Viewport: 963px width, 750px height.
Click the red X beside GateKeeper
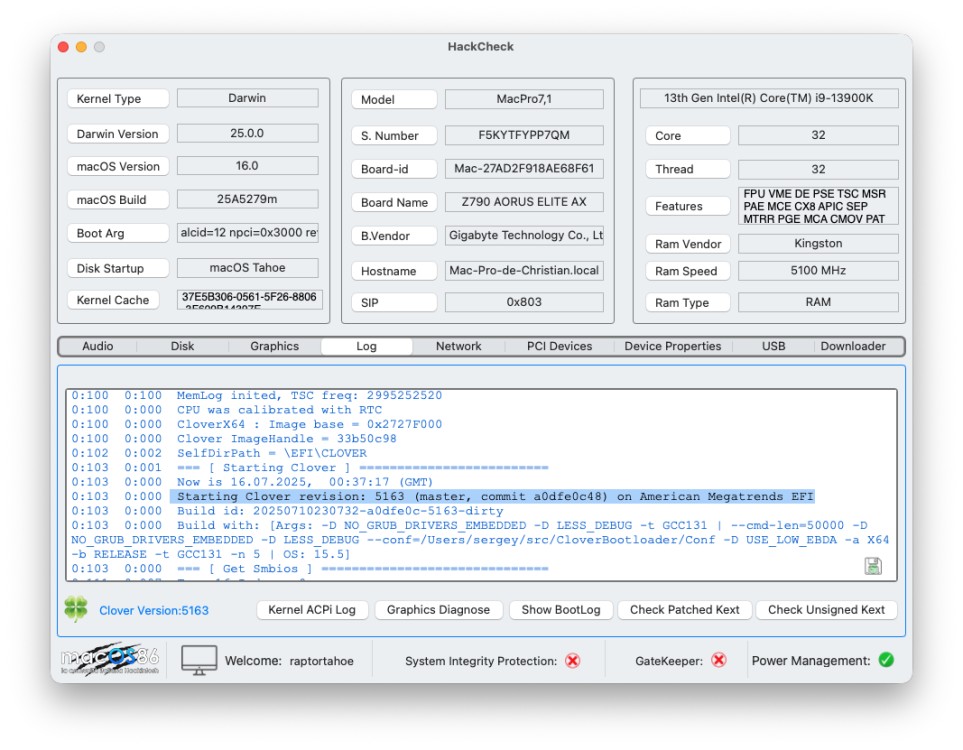click(x=719, y=660)
